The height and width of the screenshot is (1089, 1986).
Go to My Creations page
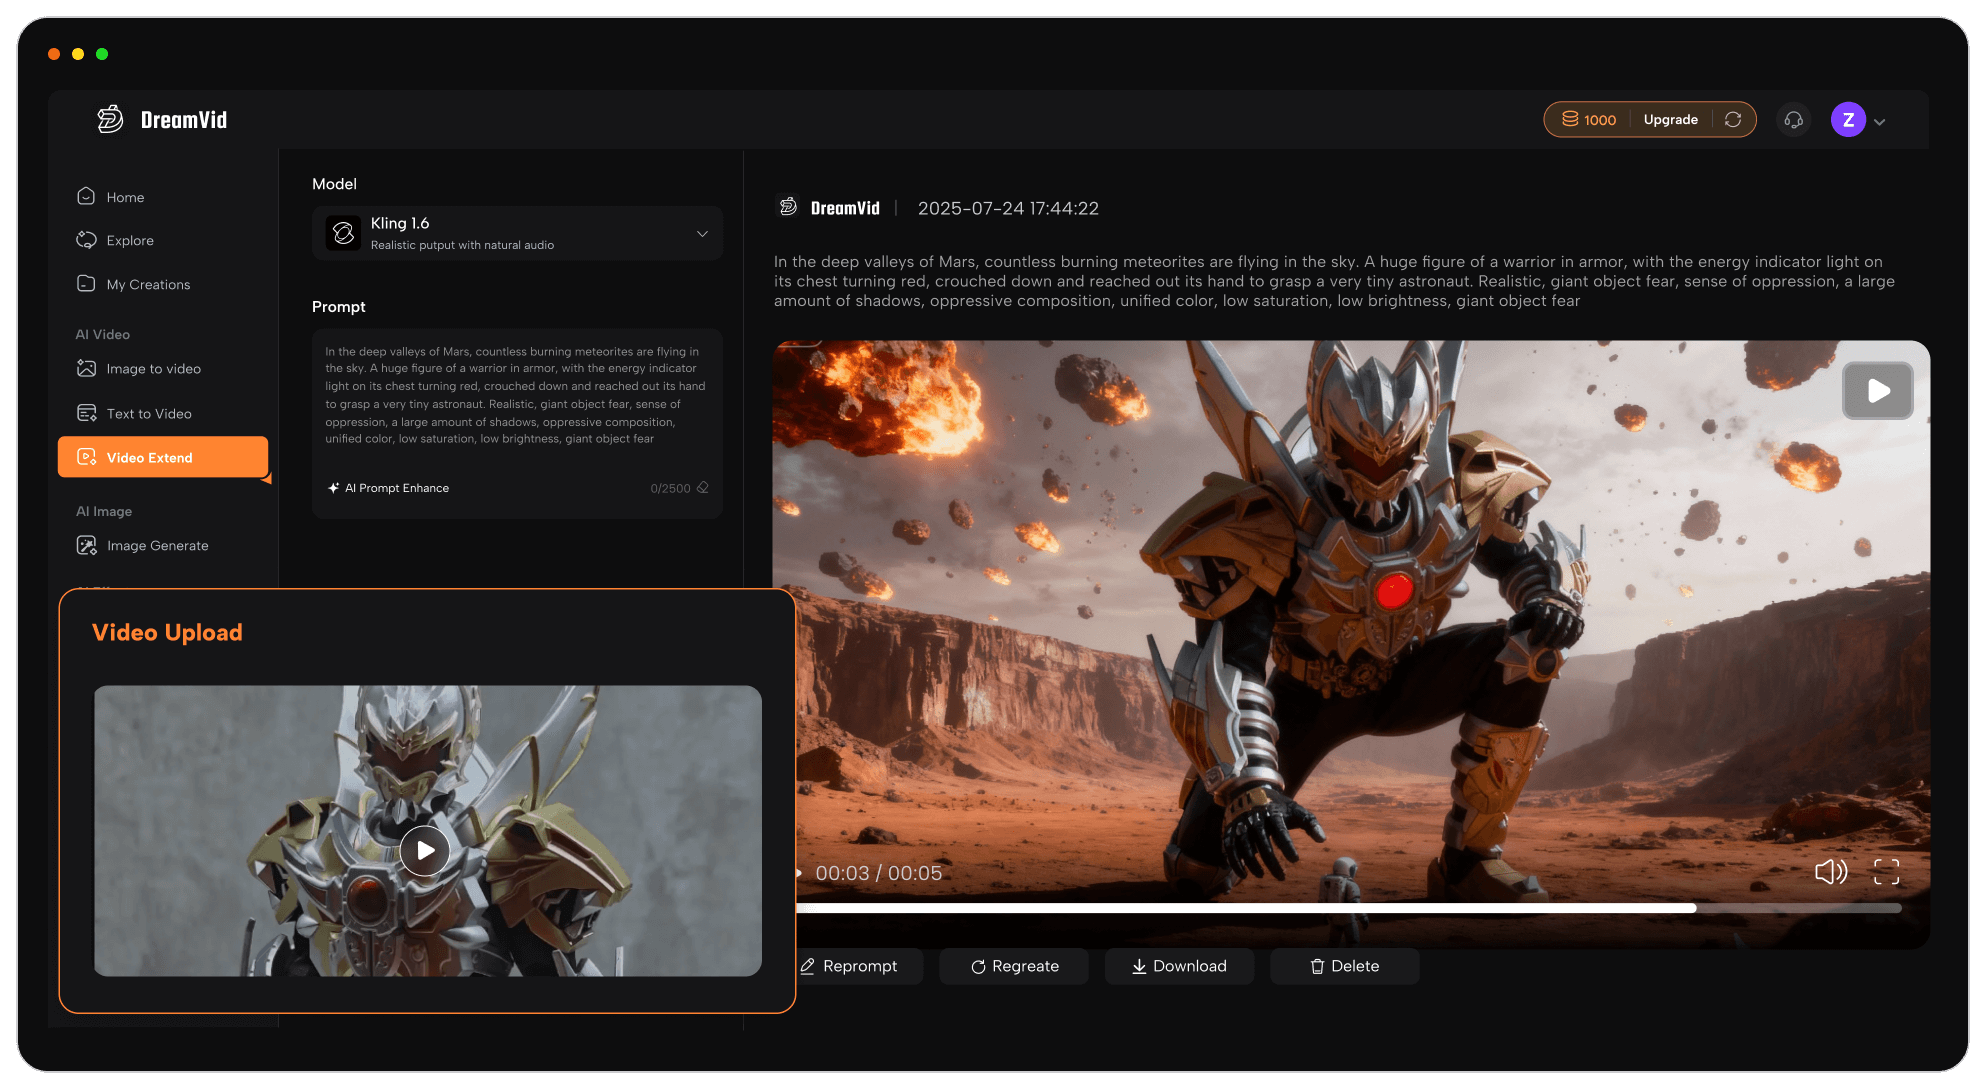(148, 285)
